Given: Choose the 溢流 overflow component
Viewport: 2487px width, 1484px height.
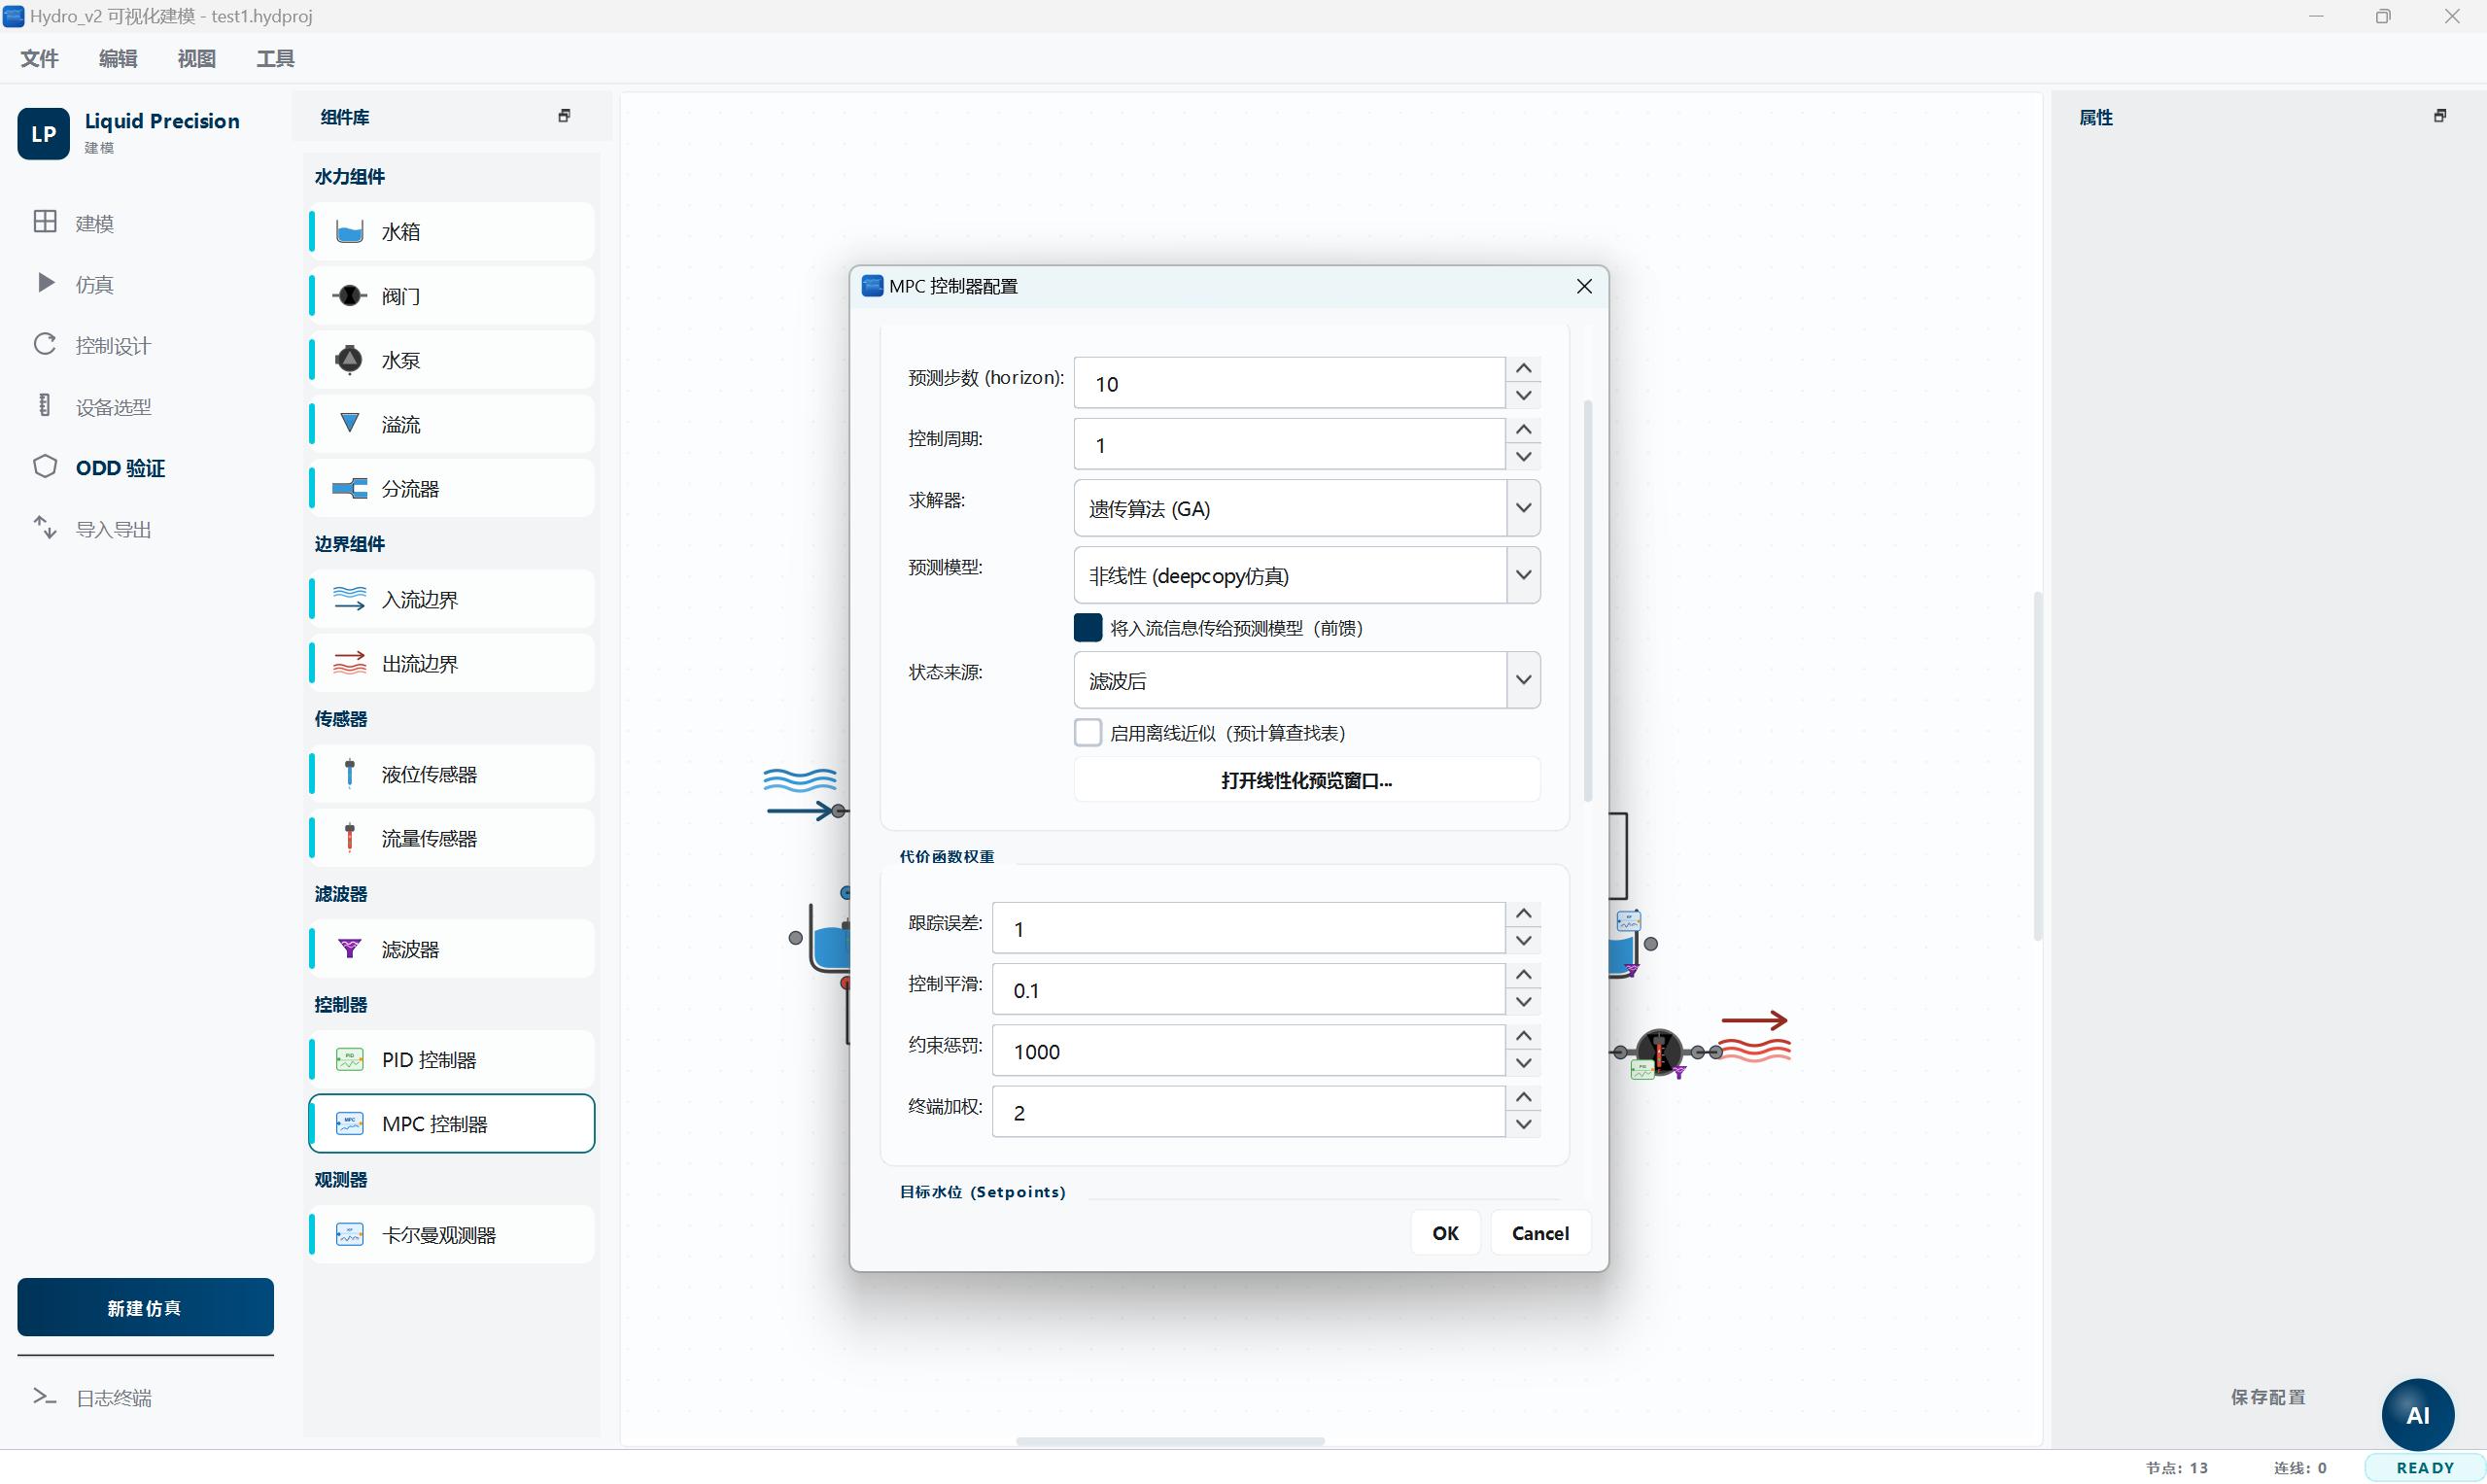Looking at the screenshot, I should tap(451, 424).
